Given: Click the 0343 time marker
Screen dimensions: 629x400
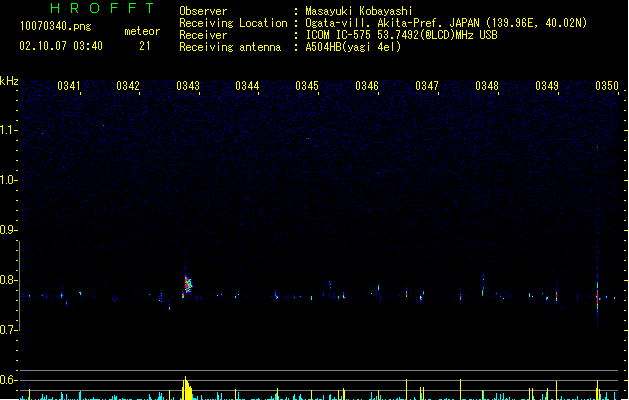Looking at the screenshot, I should 188,86.
